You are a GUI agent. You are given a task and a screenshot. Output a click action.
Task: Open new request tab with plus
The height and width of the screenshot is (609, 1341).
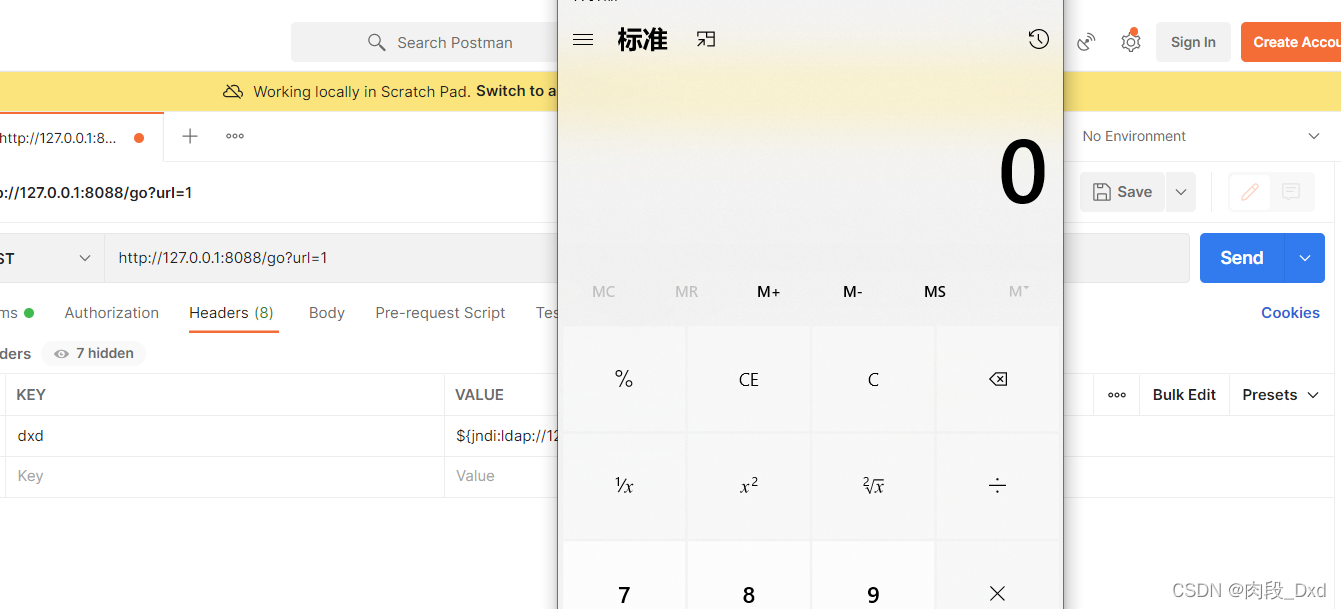[190, 136]
